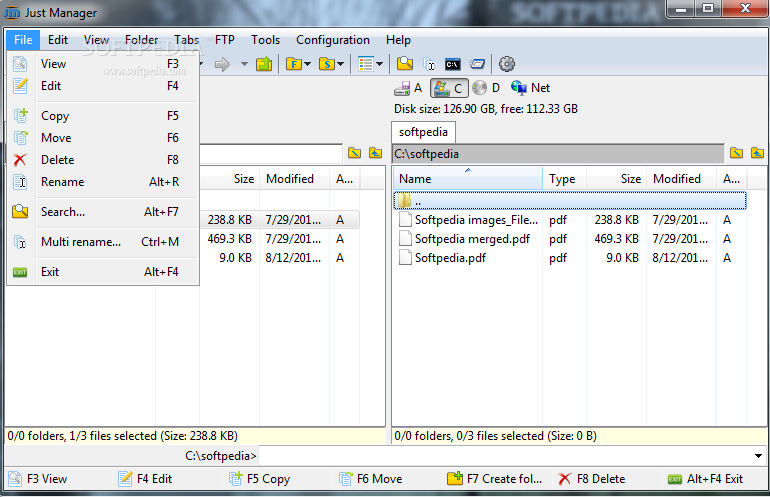Click parent folder icon of right panel
770x497 pixels.
pos(757,153)
